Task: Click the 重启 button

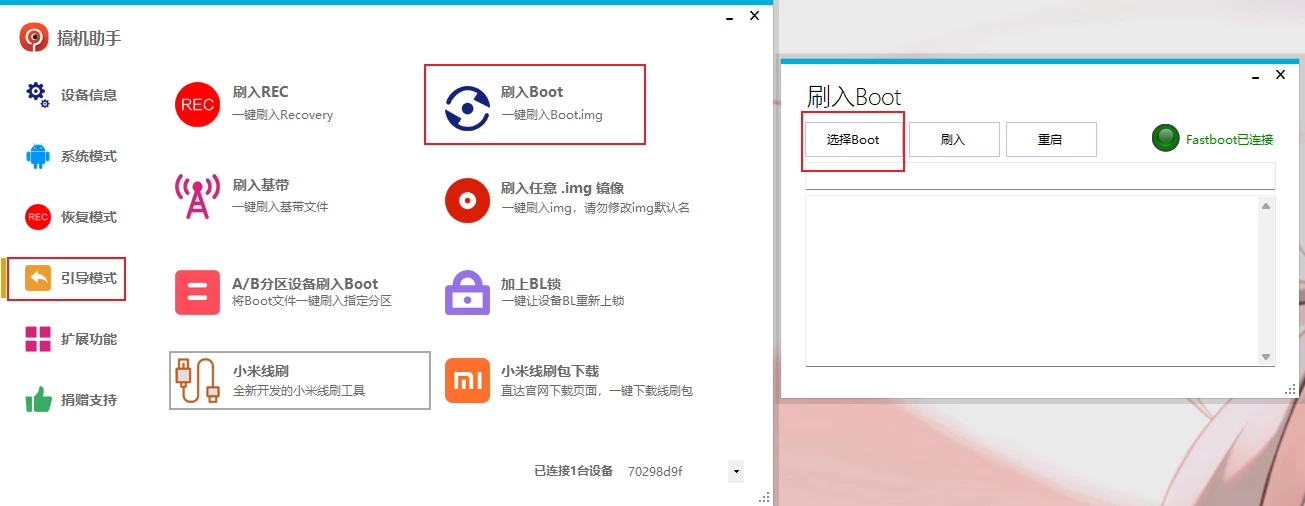Action: pos(1050,140)
